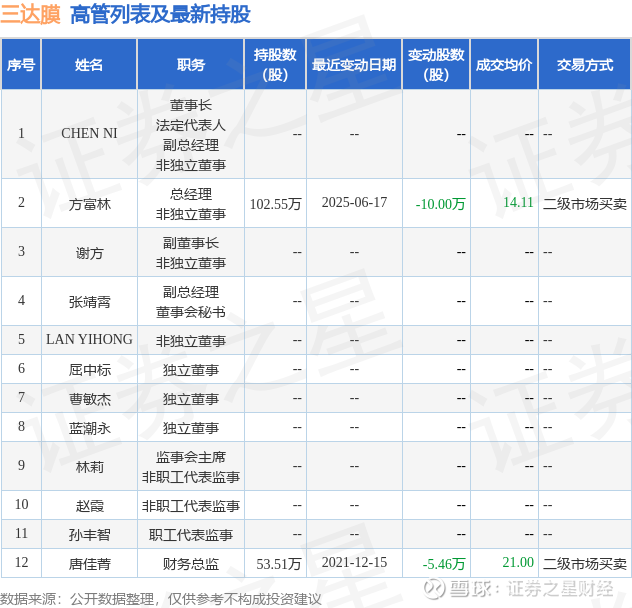
Task: Click the name CHEN NI
Action: pos(89,133)
